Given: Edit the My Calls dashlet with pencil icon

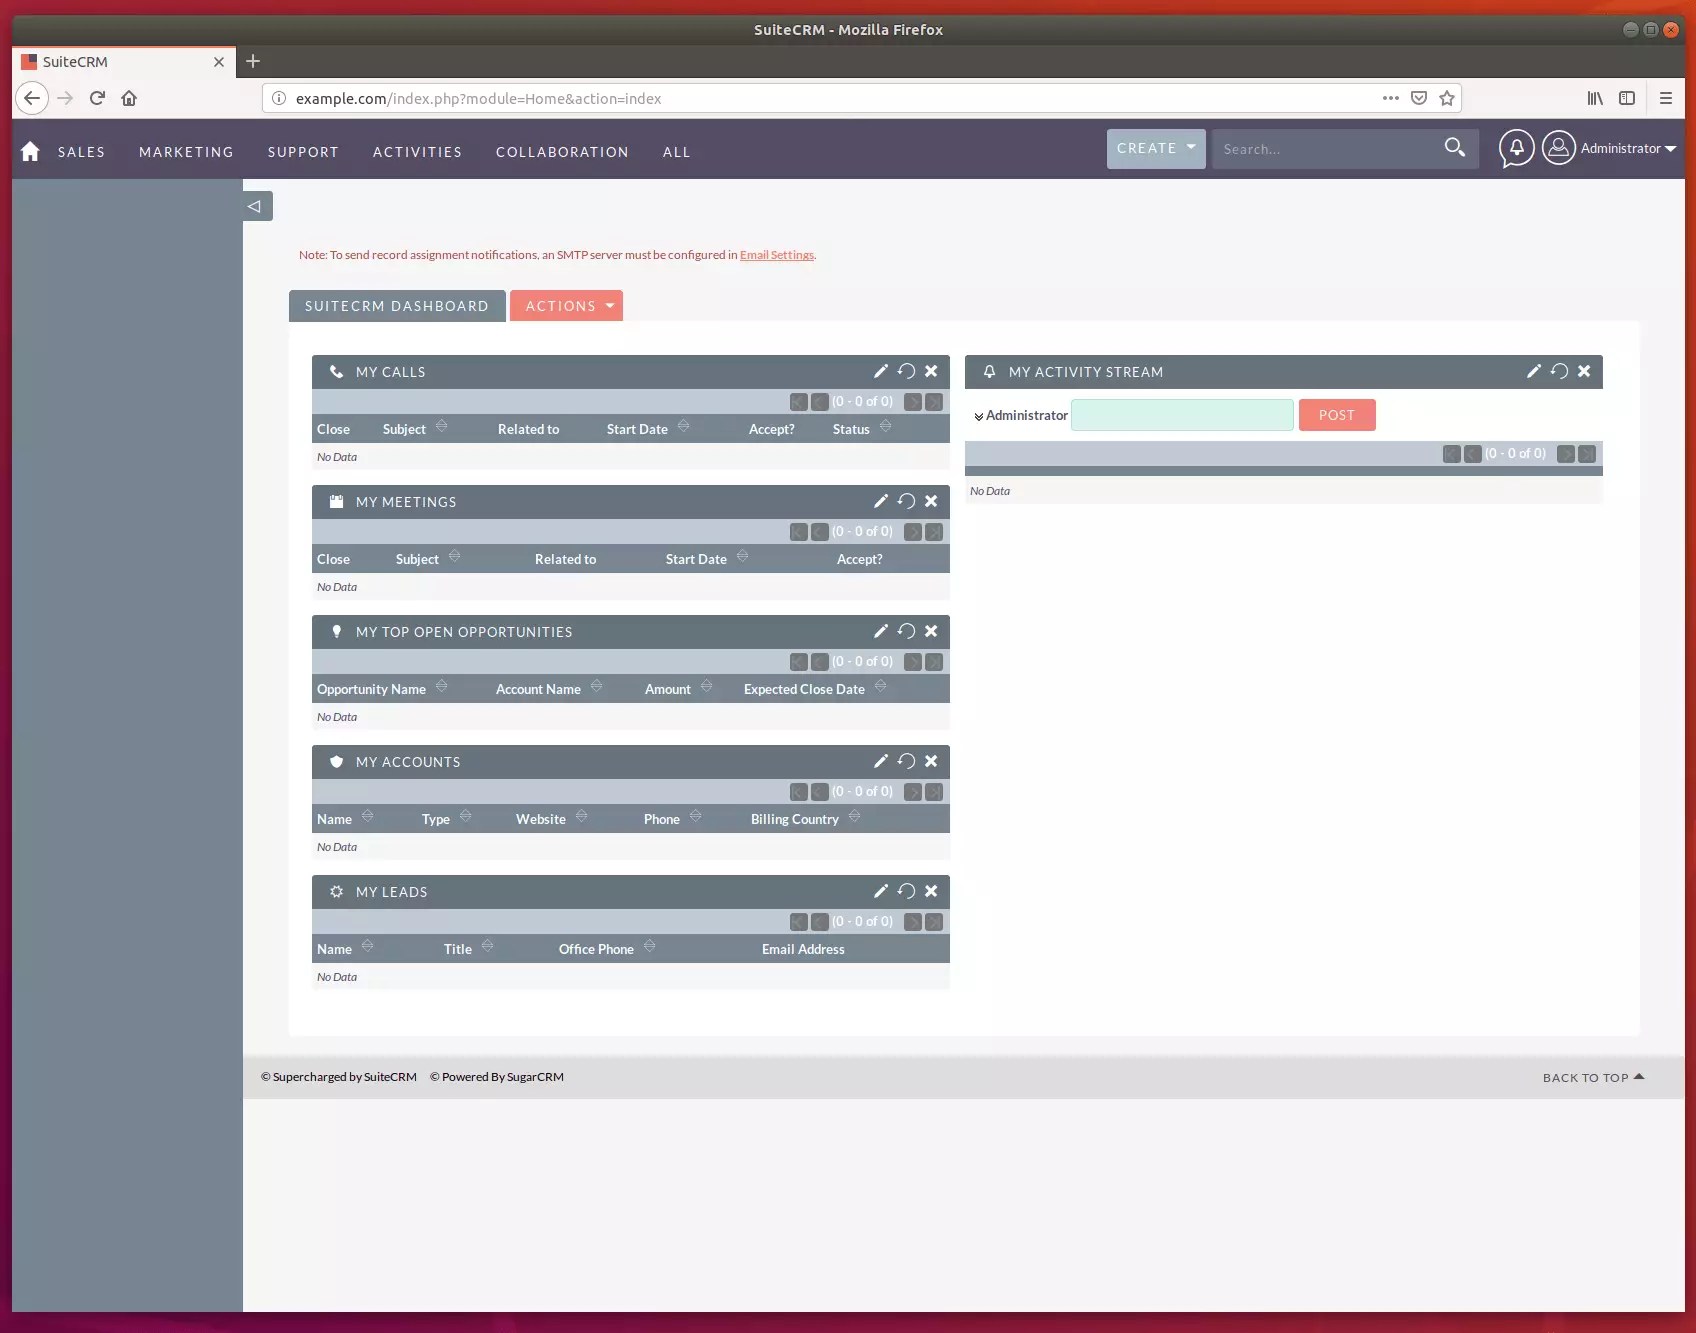Looking at the screenshot, I should pos(881,371).
